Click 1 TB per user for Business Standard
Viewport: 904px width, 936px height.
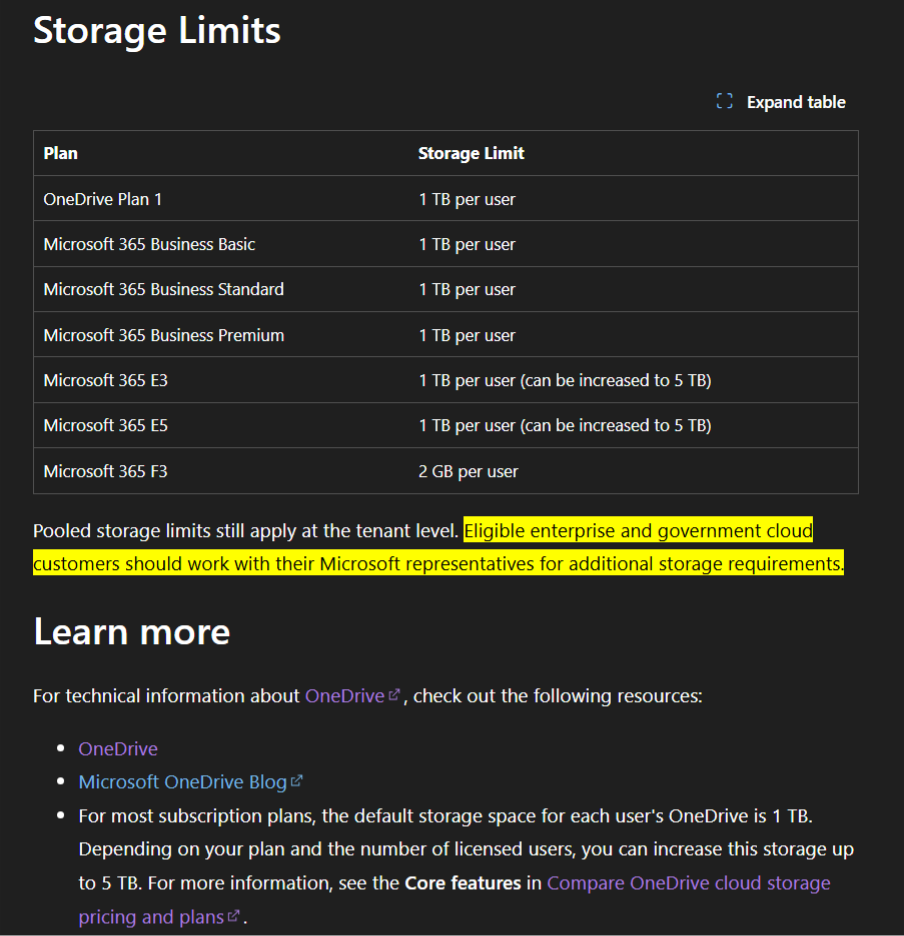point(467,290)
